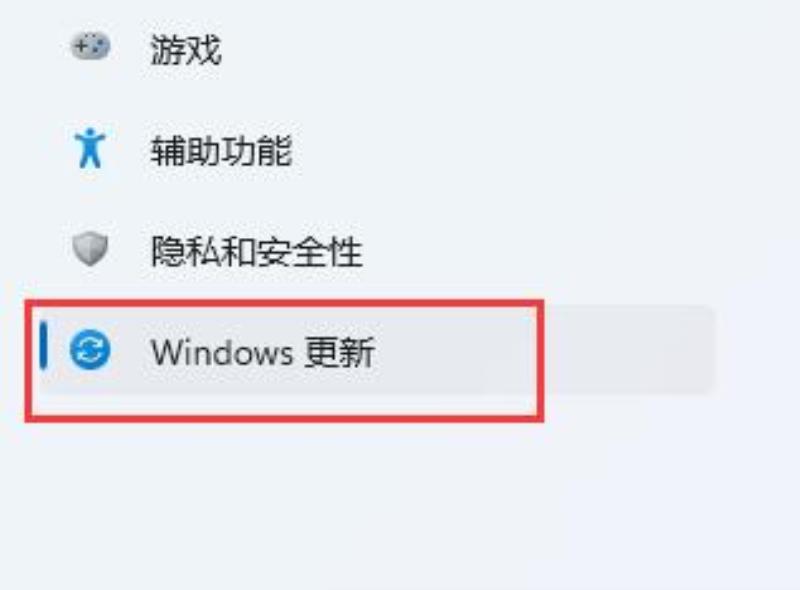Image resolution: width=800 pixels, height=590 pixels.
Task: Click the word Windows in the update entry
Action: [x=222, y=352]
